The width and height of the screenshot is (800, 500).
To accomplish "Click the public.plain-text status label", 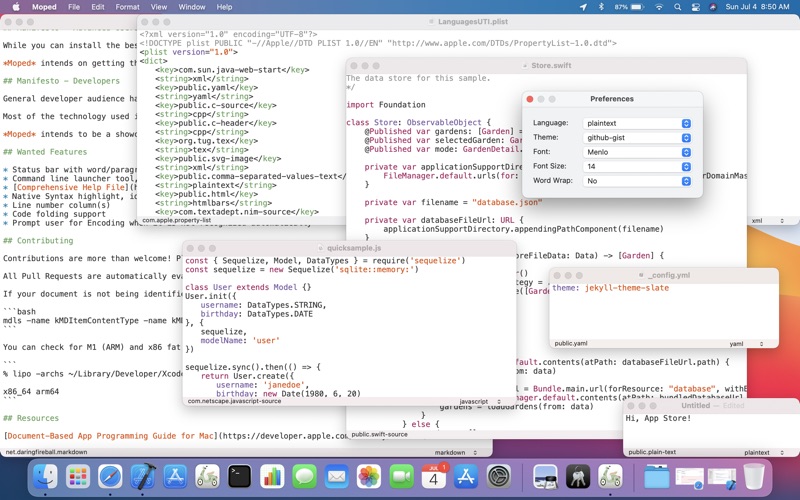I will tap(652, 452).
